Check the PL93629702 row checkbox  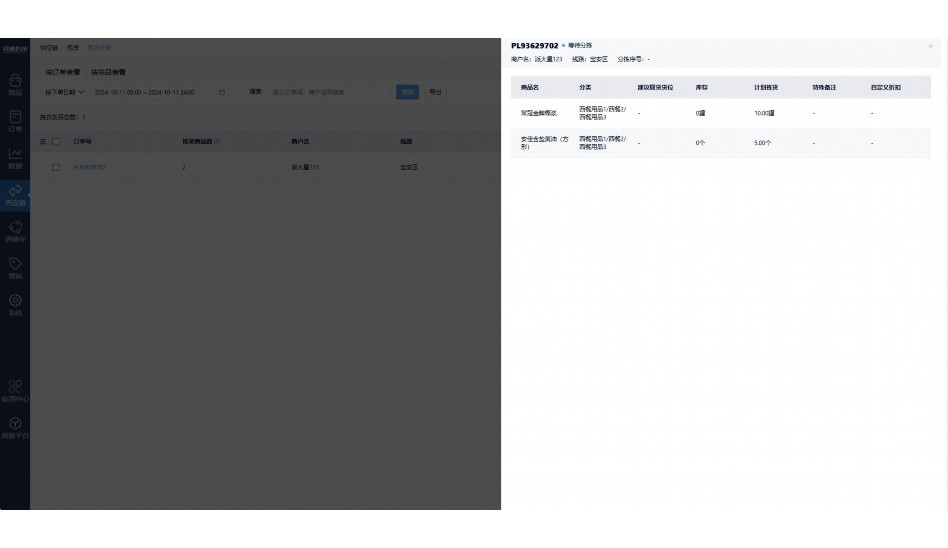(x=56, y=167)
